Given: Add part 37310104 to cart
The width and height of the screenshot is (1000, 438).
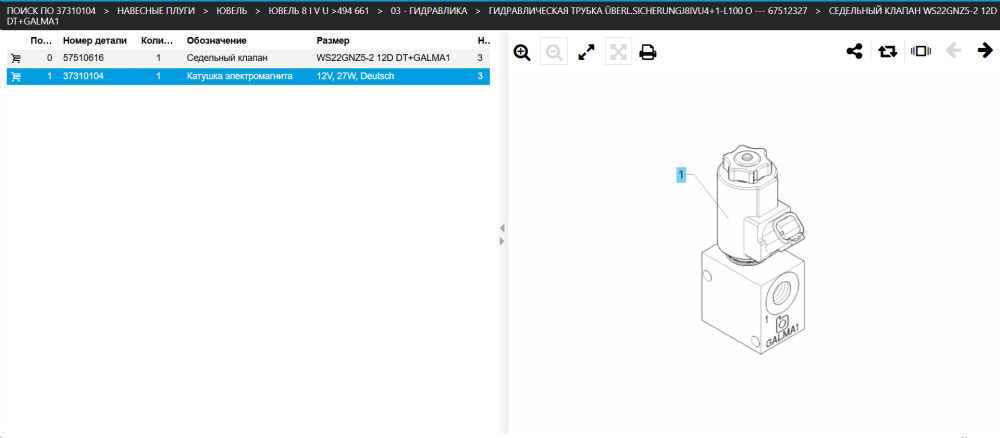Looking at the screenshot, I should tap(15, 77).
